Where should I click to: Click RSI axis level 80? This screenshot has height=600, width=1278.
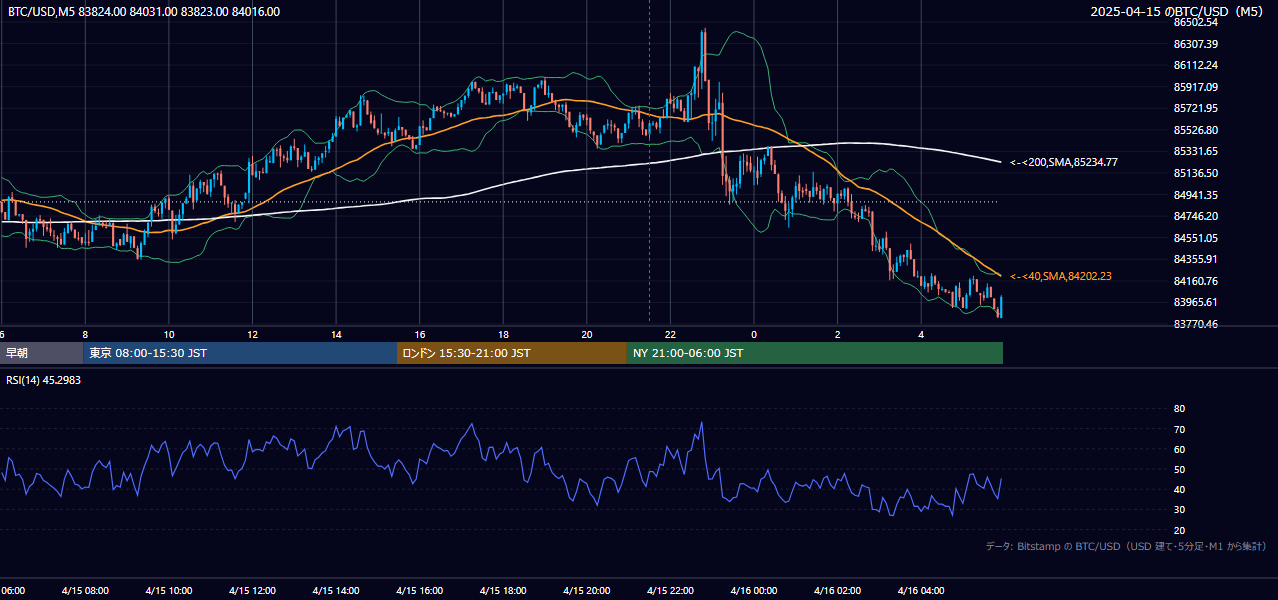click(1179, 409)
